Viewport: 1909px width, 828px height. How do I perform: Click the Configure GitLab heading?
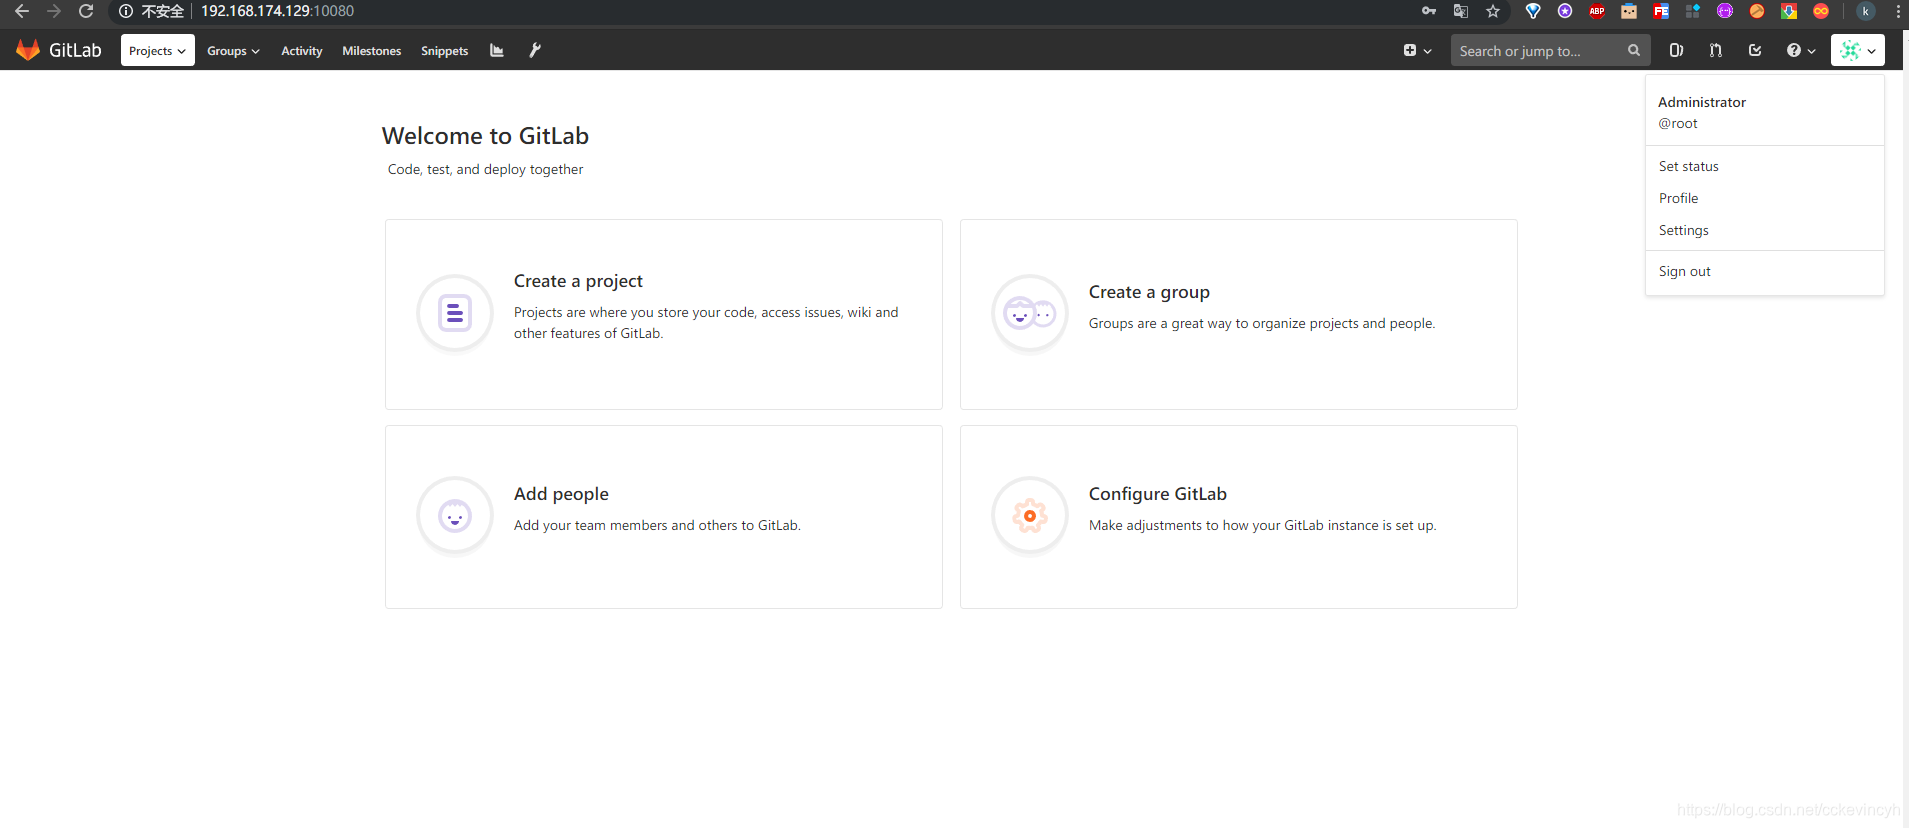1158,494
